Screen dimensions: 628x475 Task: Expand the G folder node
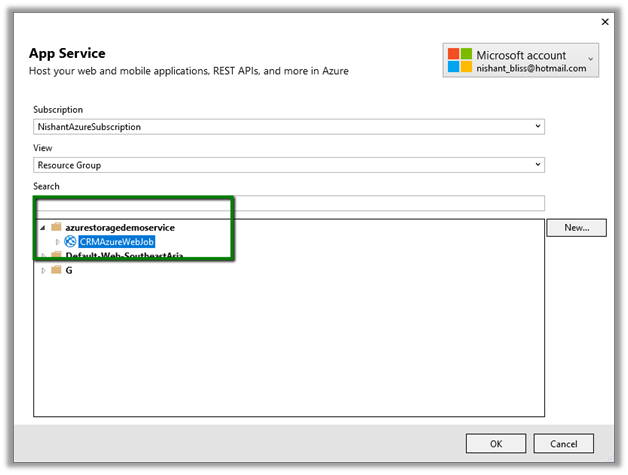(x=43, y=271)
